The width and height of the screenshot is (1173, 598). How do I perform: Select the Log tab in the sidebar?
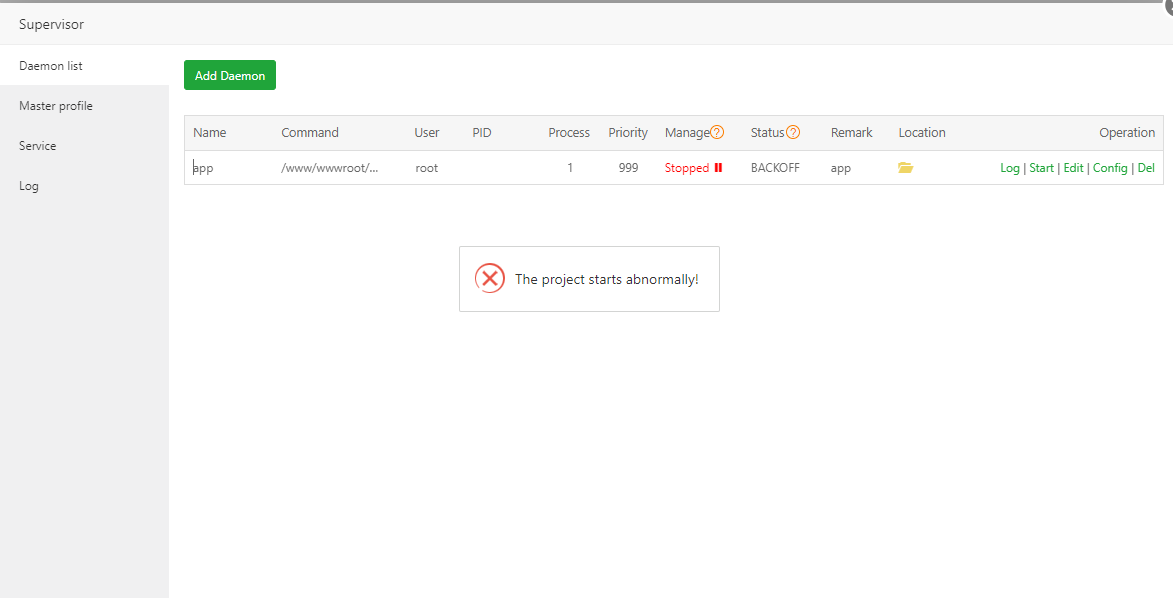pos(28,186)
